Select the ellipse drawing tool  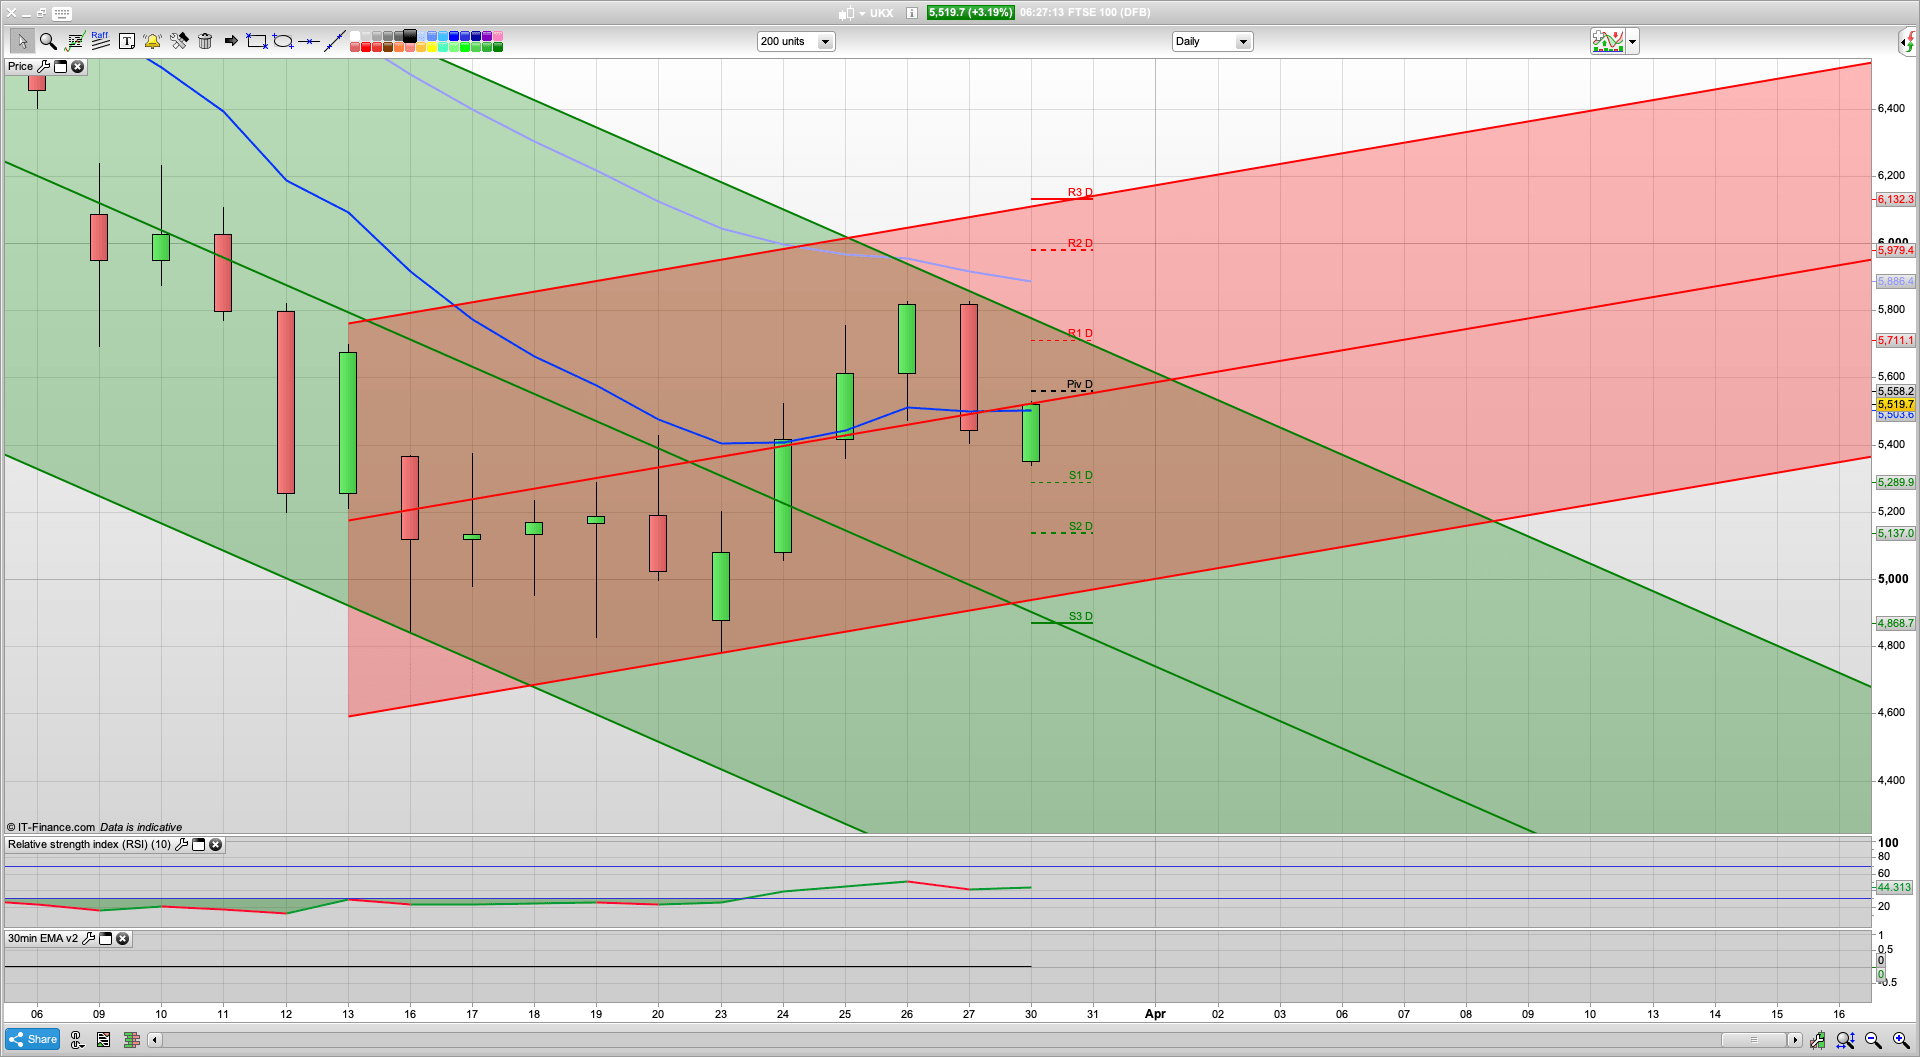[x=283, y=41]
